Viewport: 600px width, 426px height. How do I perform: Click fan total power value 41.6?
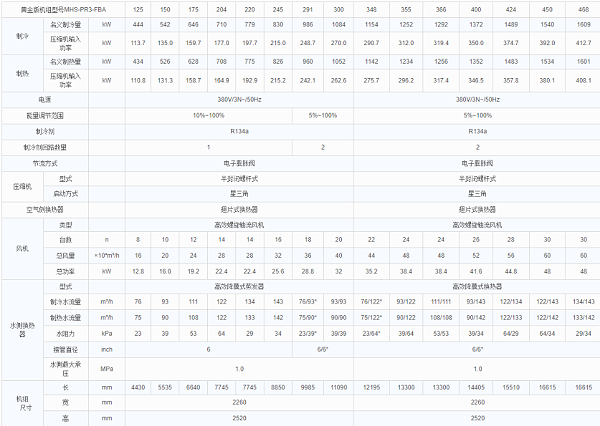476,271
